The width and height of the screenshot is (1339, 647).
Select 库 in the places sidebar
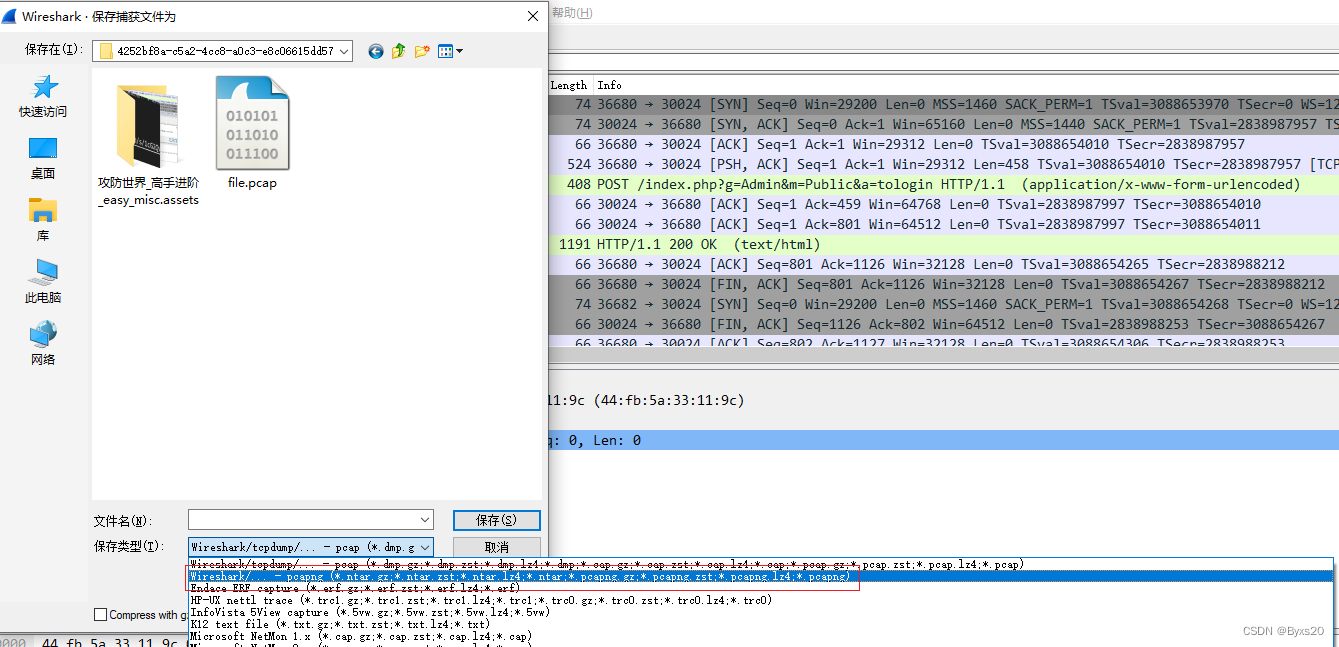43,221
